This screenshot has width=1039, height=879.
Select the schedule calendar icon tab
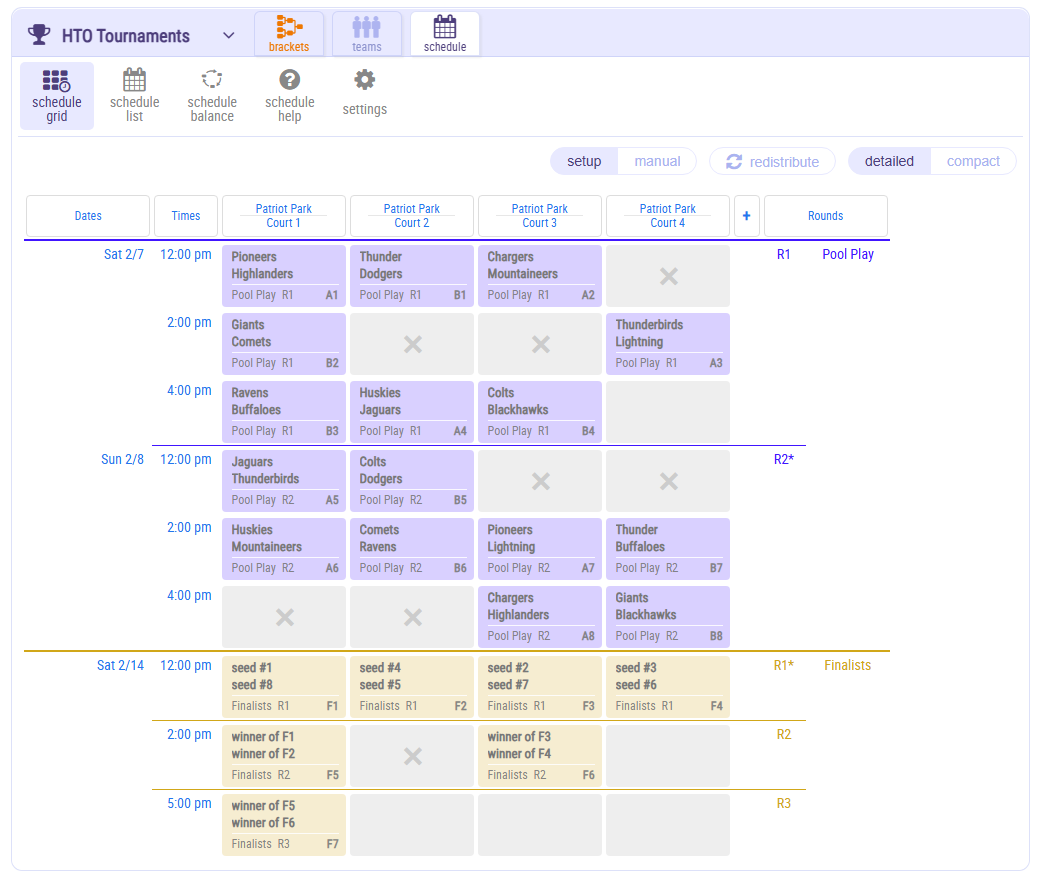(445, 34)
